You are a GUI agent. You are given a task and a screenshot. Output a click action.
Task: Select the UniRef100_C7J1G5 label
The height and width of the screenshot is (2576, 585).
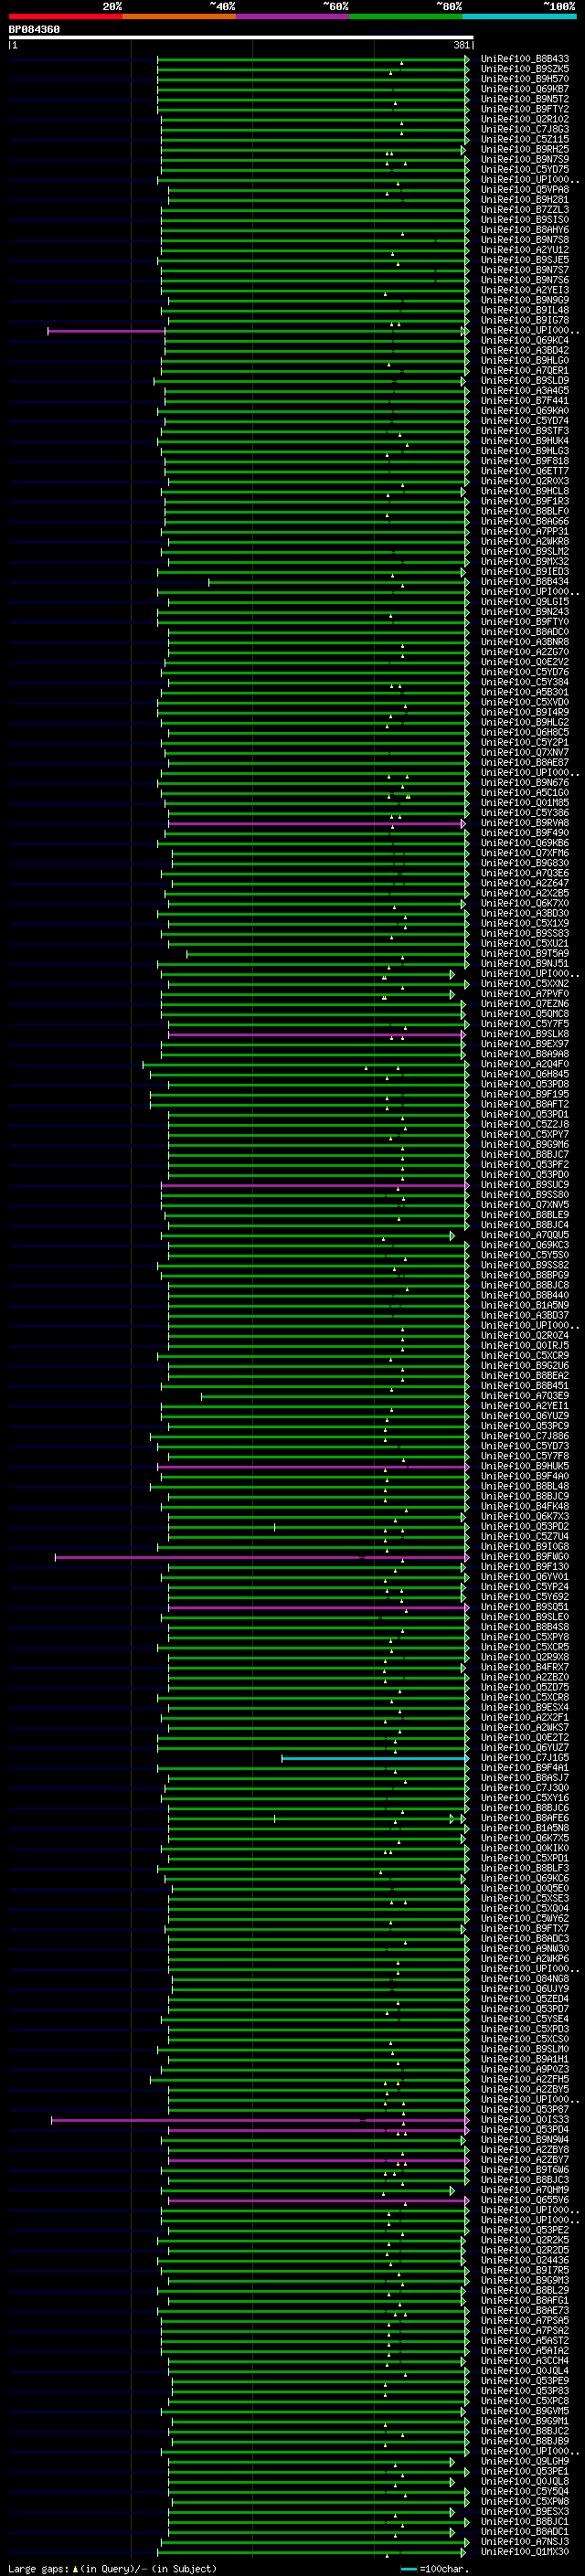click(525, 1757)
